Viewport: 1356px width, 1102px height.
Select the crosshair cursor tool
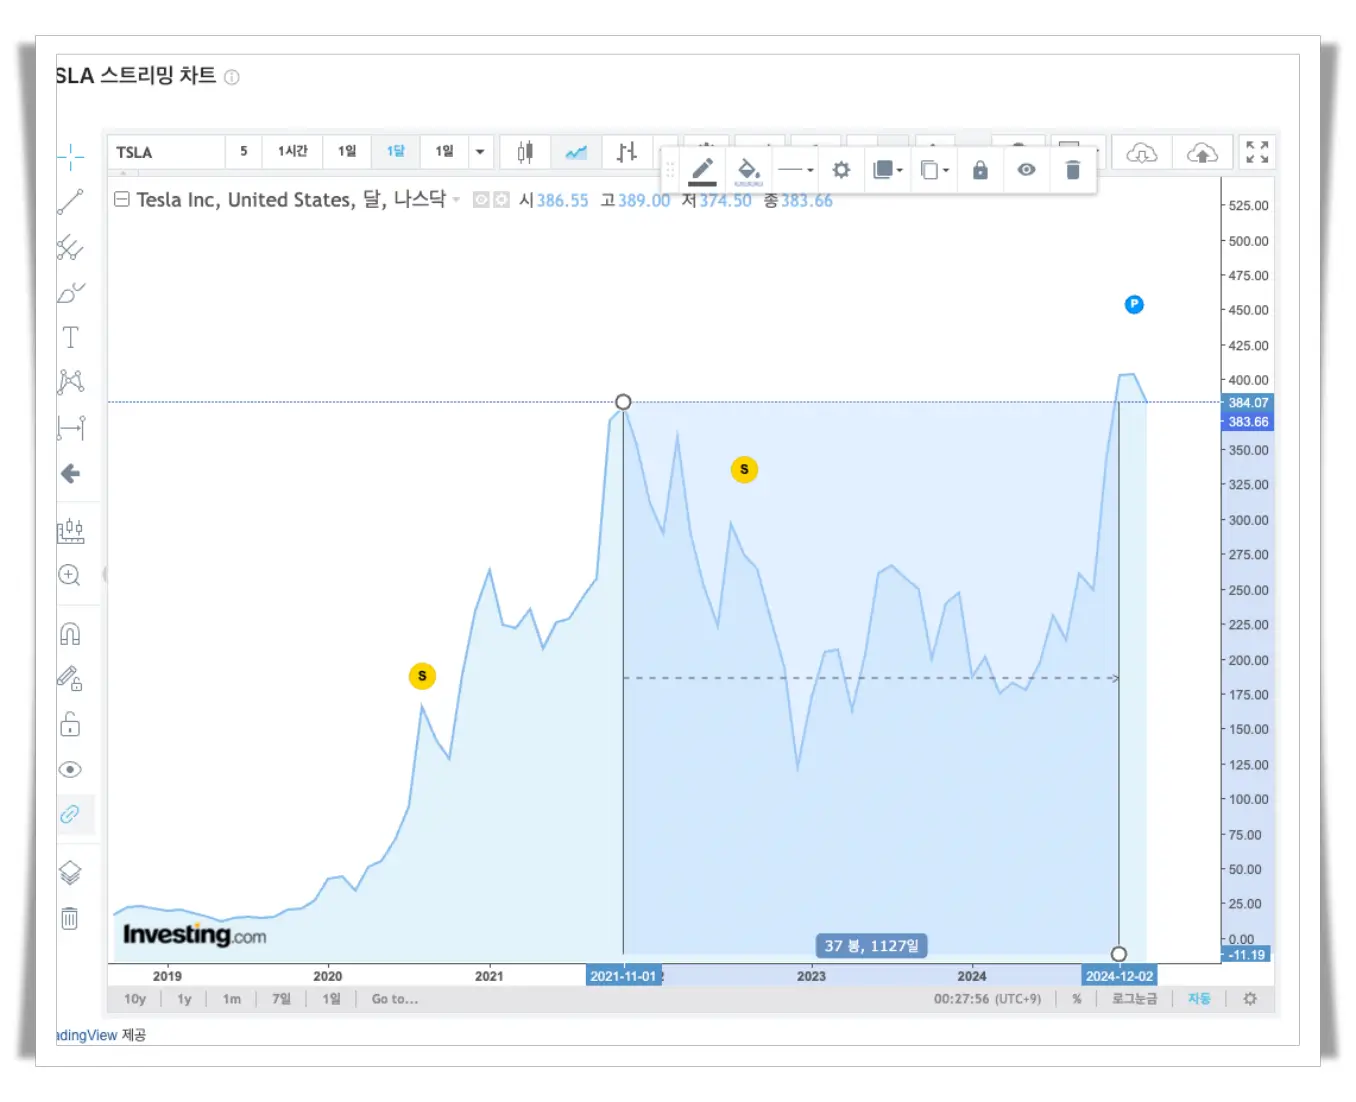tap(70, 157)
